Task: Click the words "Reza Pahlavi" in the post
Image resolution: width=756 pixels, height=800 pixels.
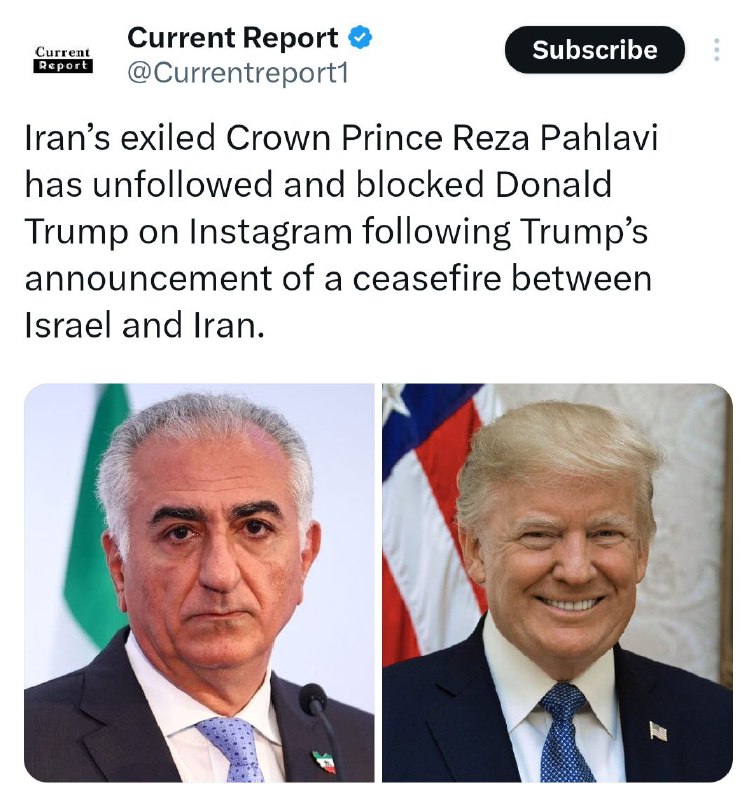Action: (x=555, y=138)
